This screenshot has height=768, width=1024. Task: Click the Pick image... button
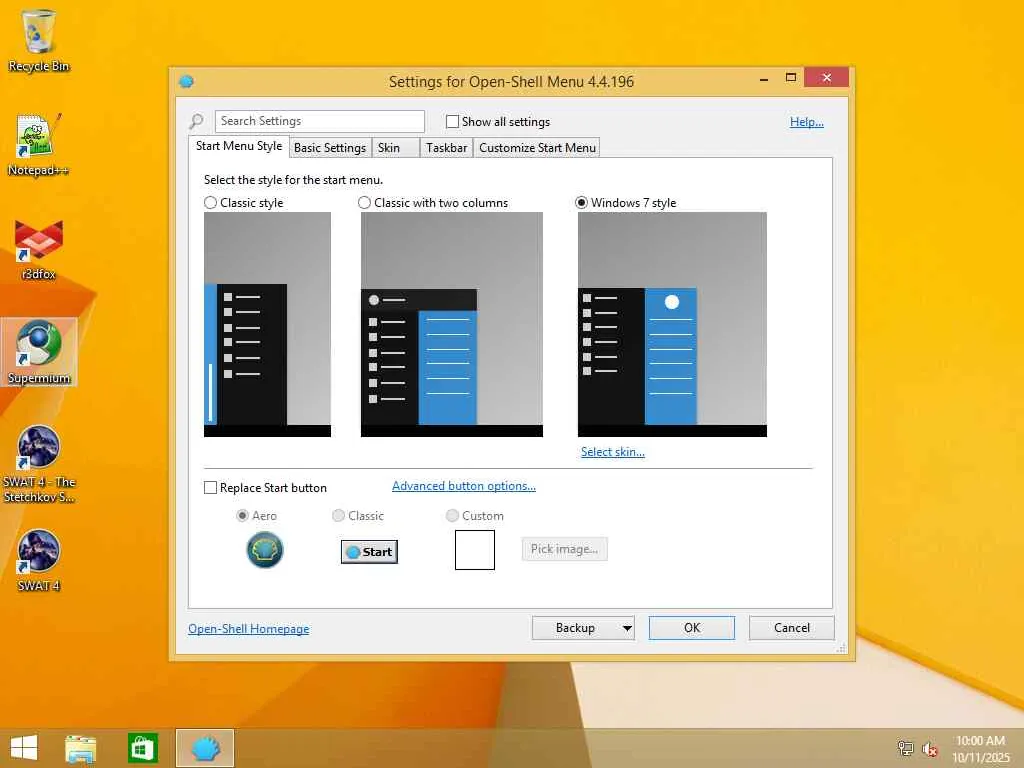pos(564,549)
